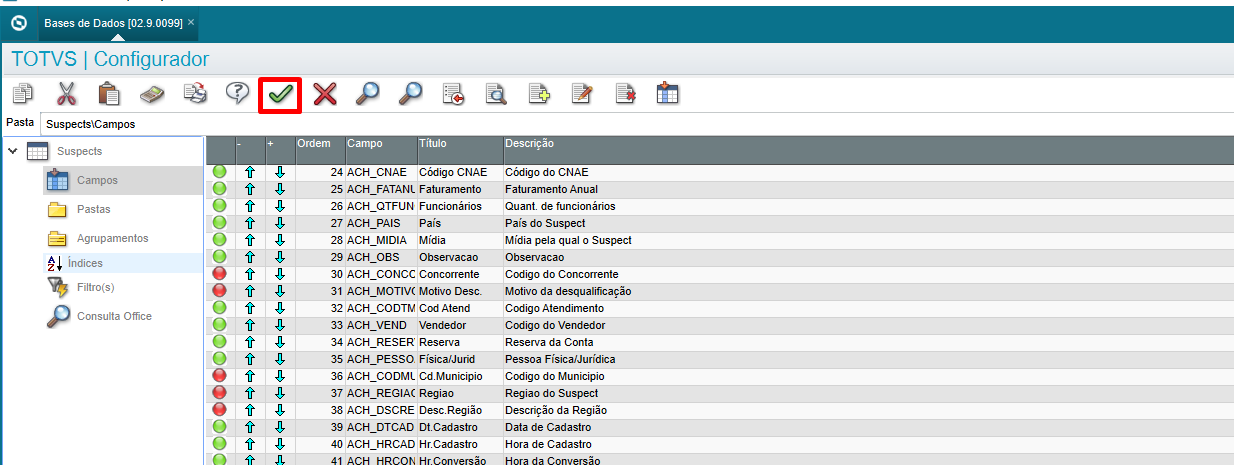The image size is (1234, 465).
Task: Edit item with document-pencil icon
Action: 582,94
